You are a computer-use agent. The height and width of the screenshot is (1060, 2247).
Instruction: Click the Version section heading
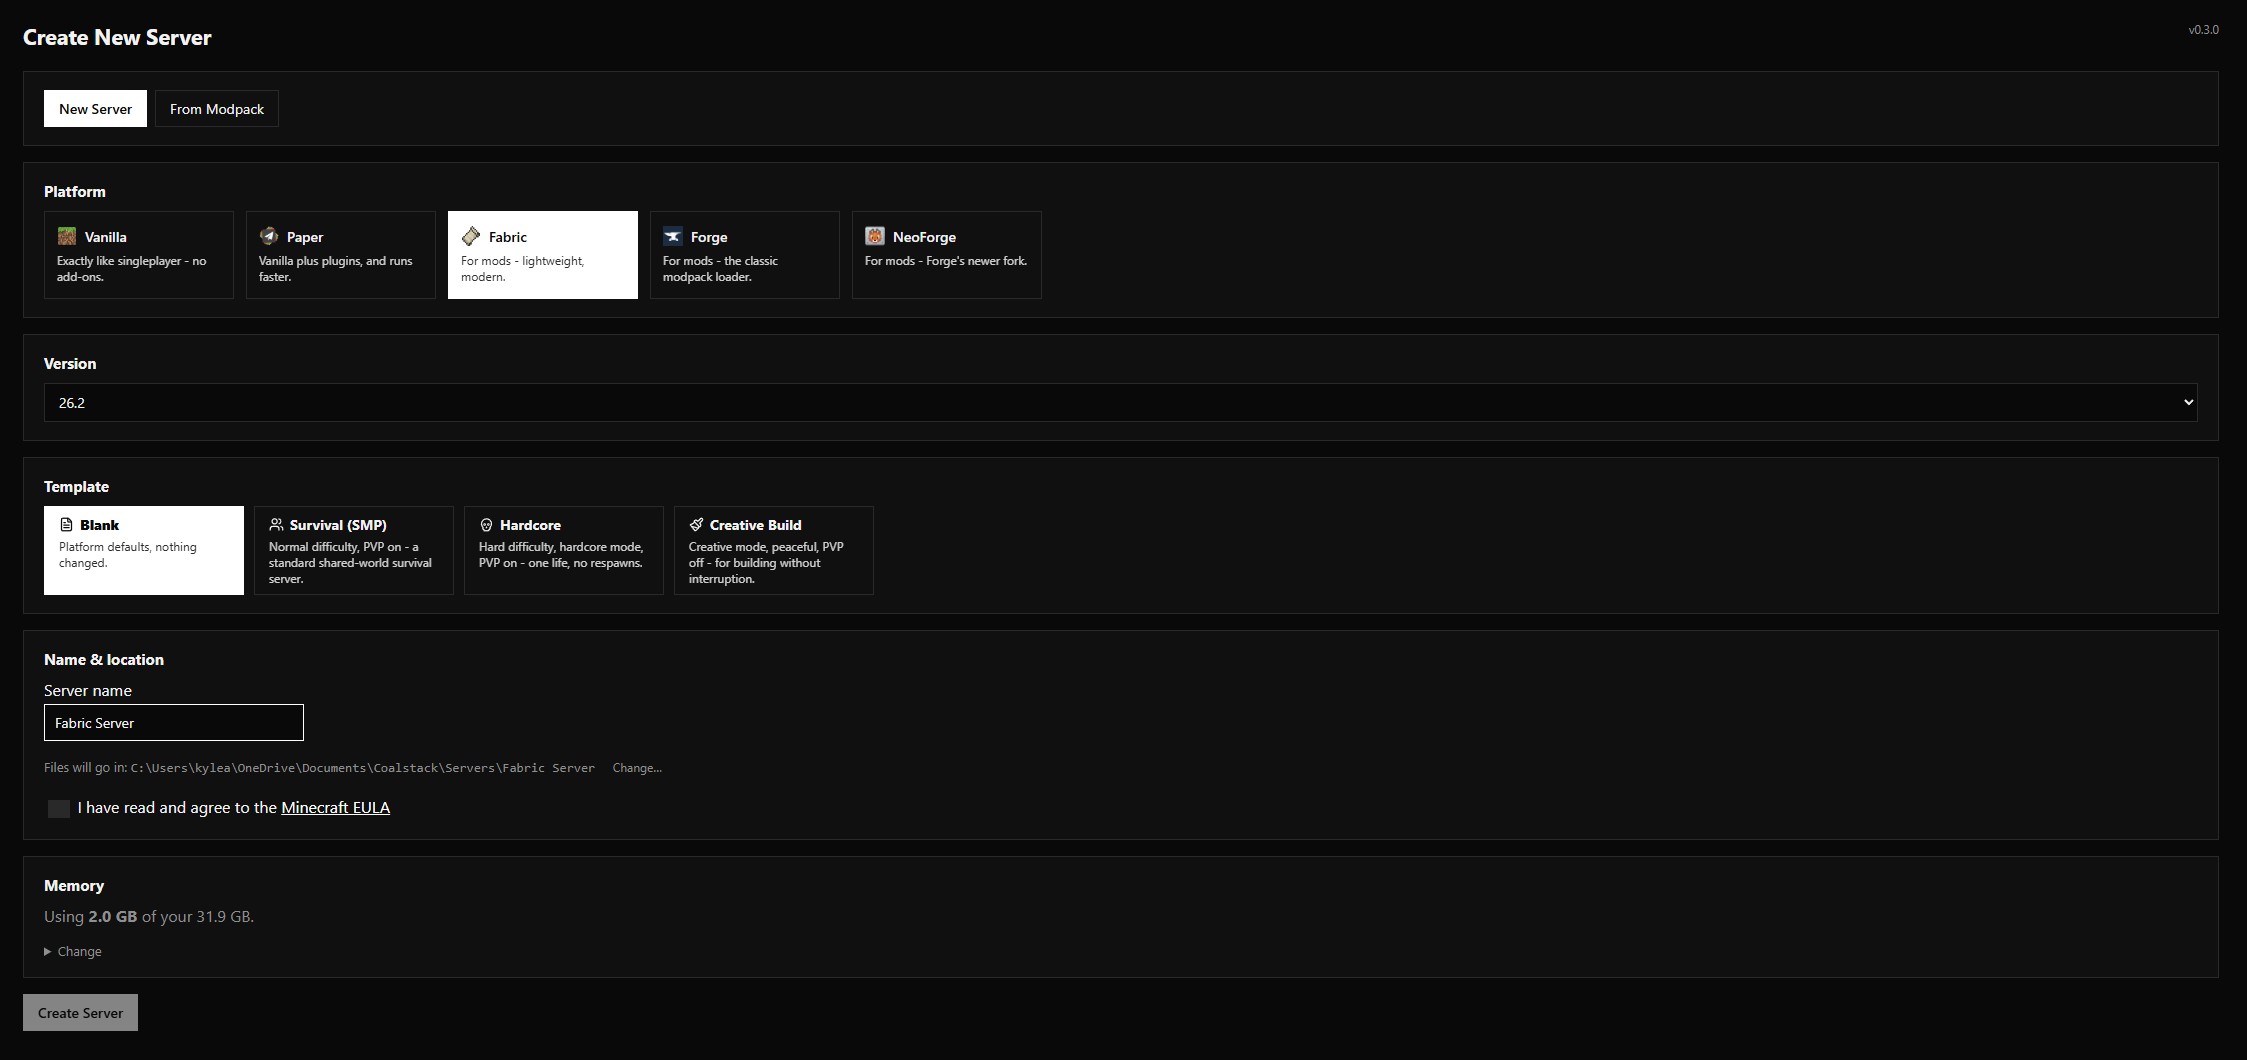coord(70,363)
